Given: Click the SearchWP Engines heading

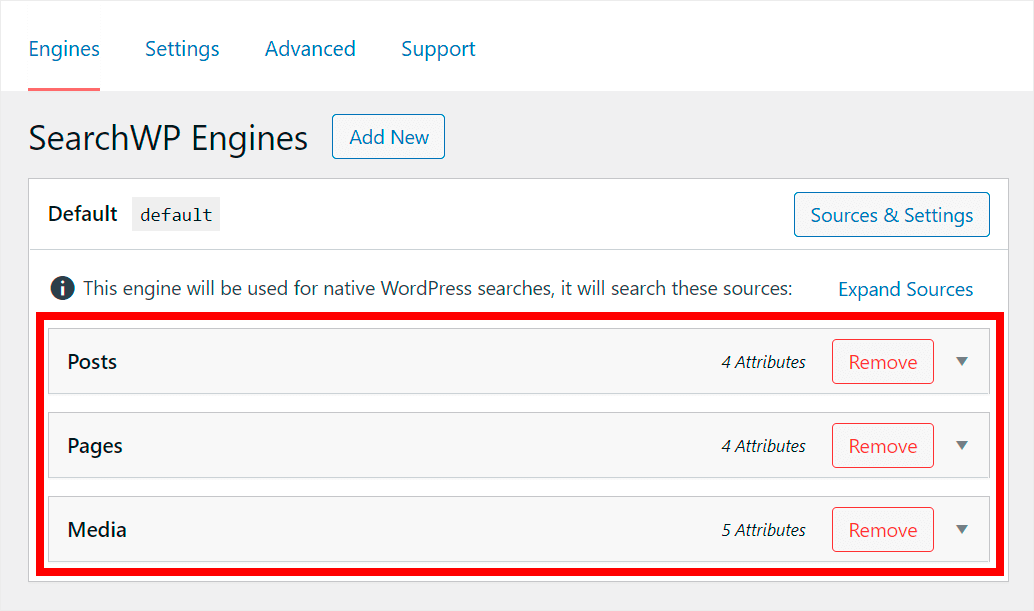Looking at the screenshot, I should coord(168,138).
